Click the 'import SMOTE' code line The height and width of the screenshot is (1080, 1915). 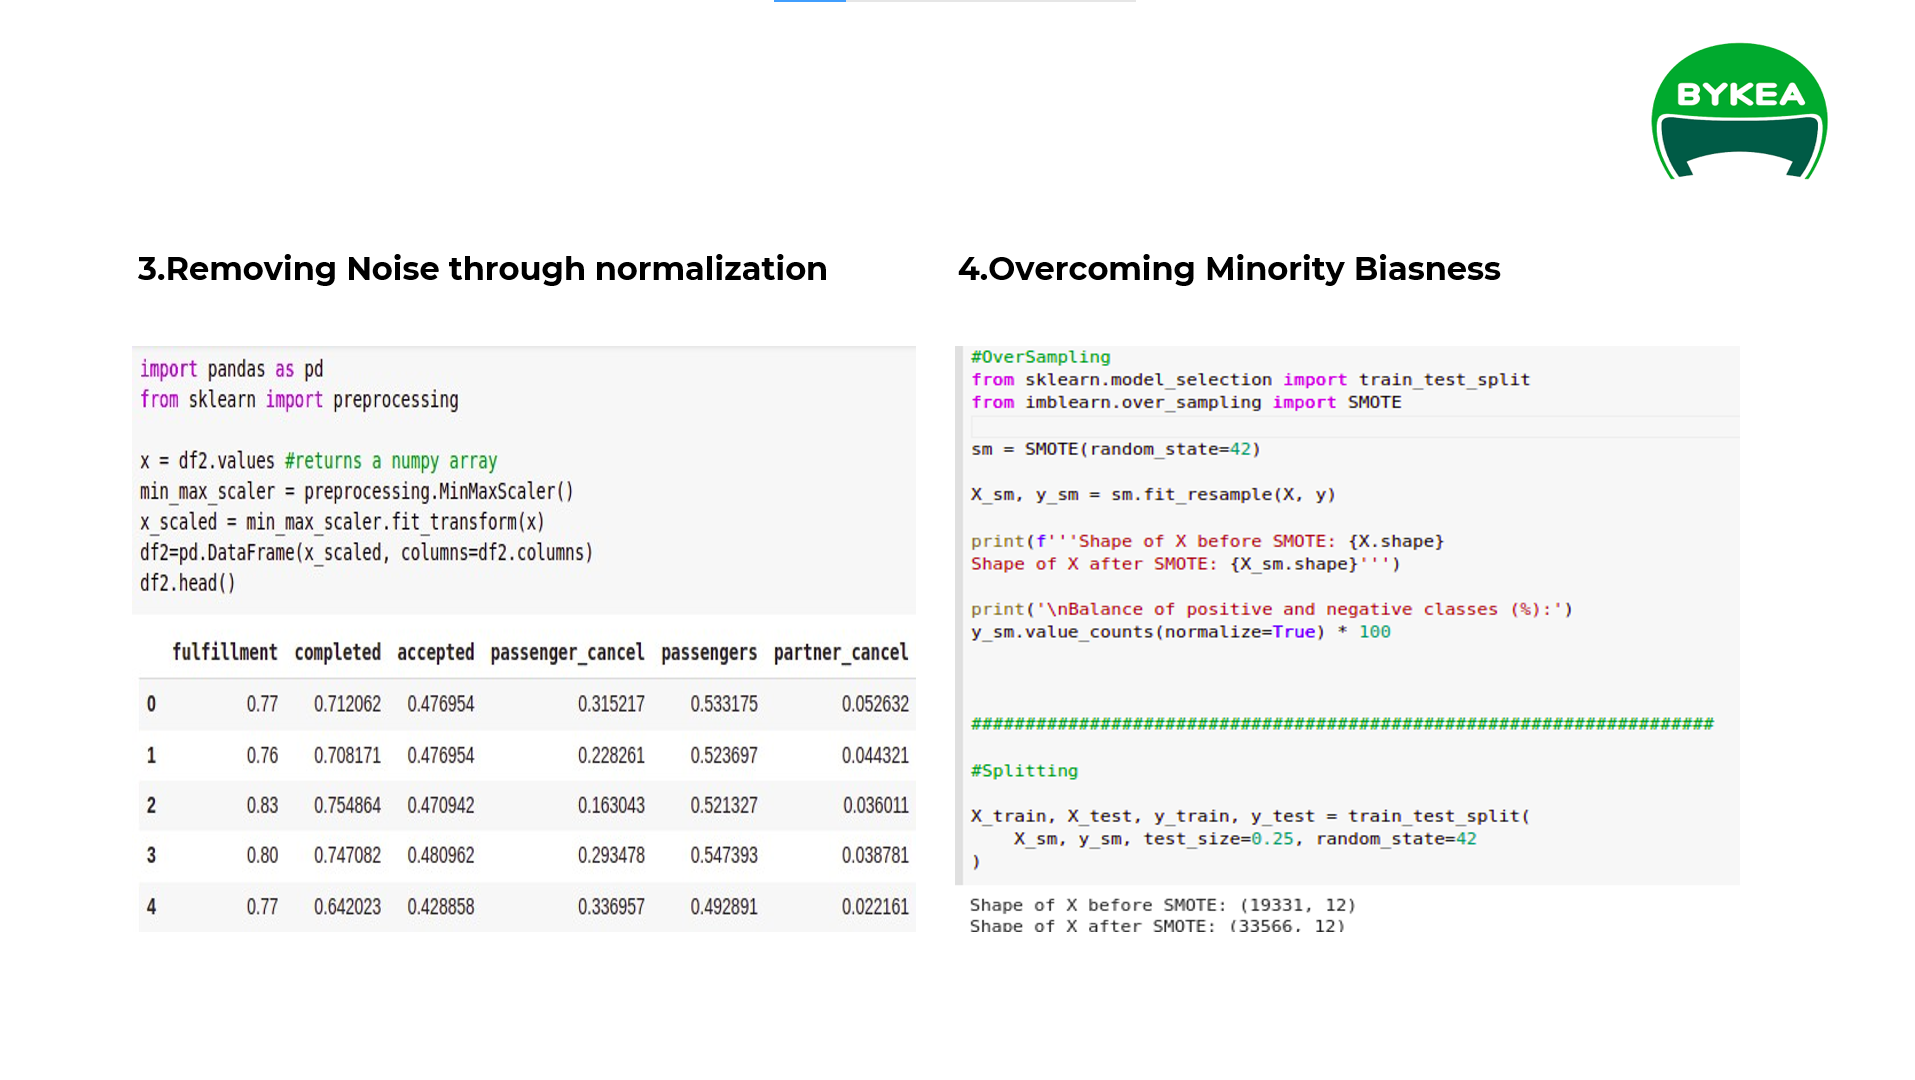tap(1186, 402)
